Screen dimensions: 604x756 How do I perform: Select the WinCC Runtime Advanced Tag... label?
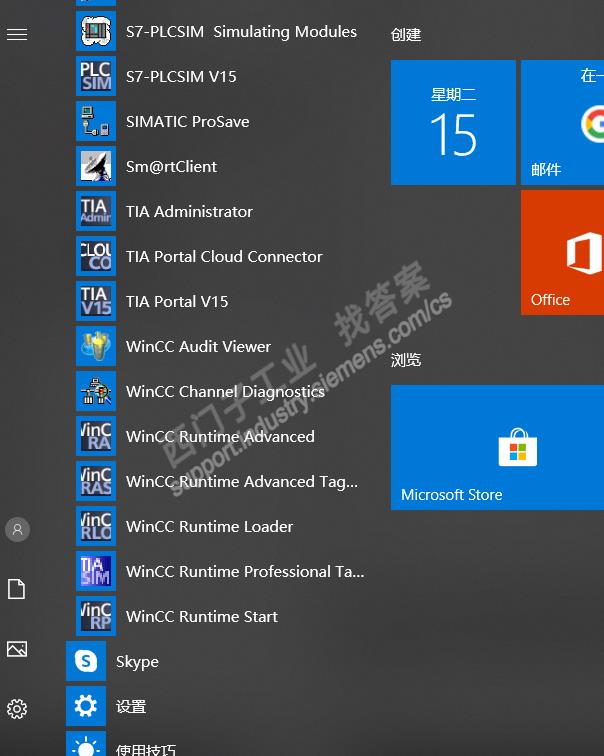pos(242,482)
